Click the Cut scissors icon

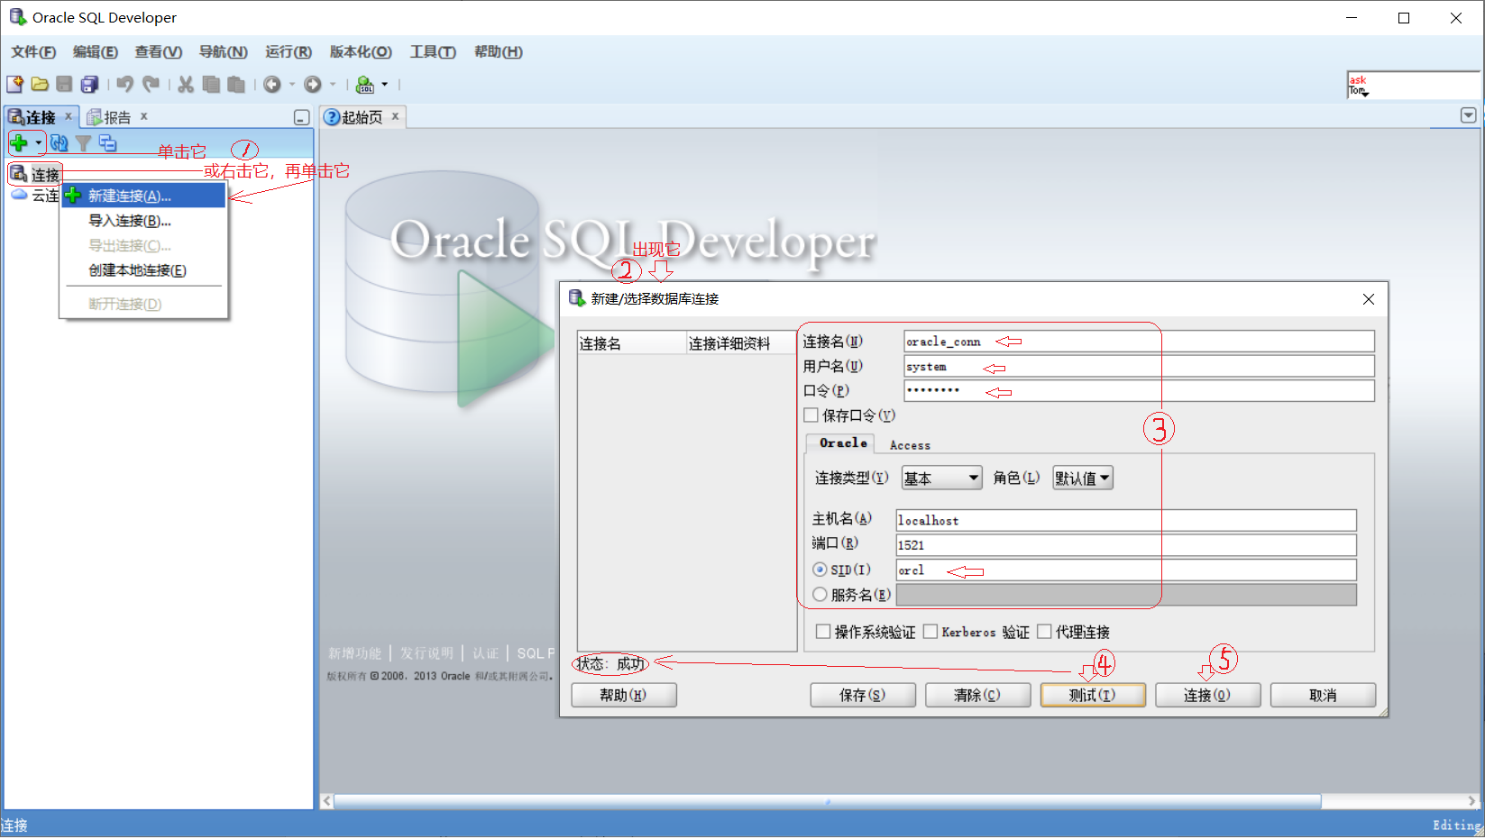pyautogui.click(x=185, y=84)
